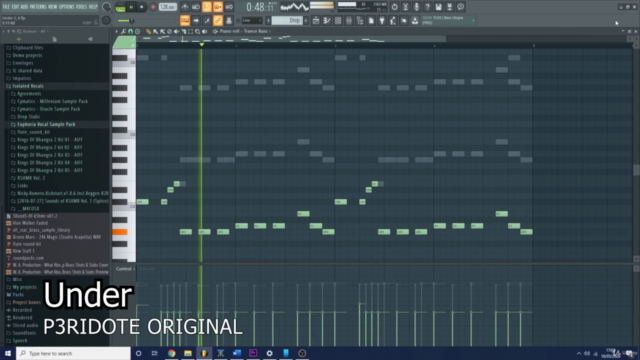
Task: Click the help question mark icon
Action: pyautogui.click(x=427, y=7)
